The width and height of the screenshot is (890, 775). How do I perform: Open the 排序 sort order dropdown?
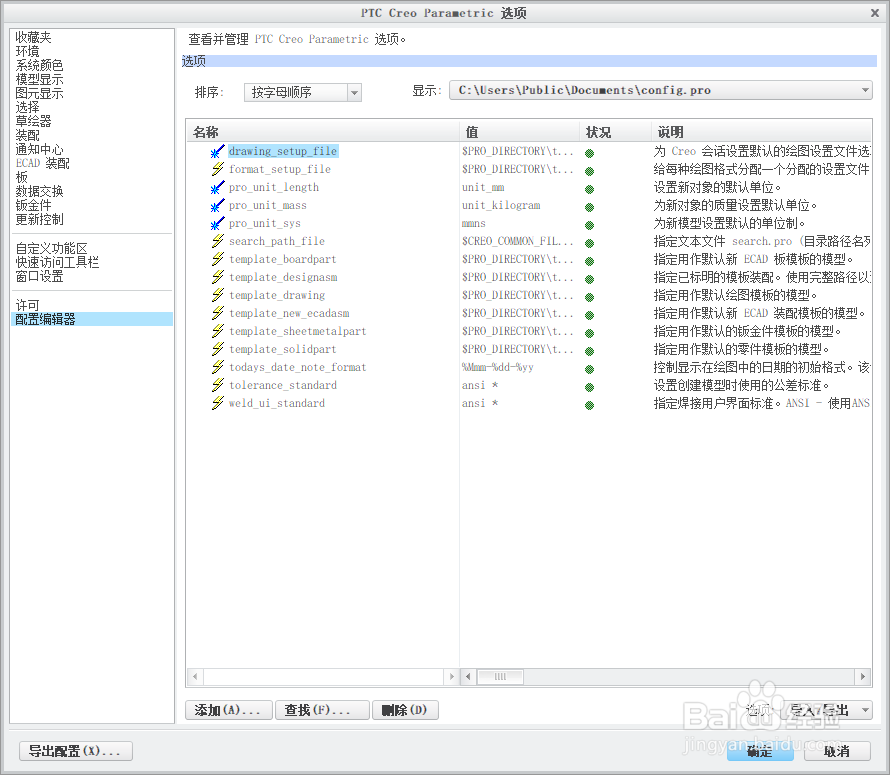click(x=303, y=92)
